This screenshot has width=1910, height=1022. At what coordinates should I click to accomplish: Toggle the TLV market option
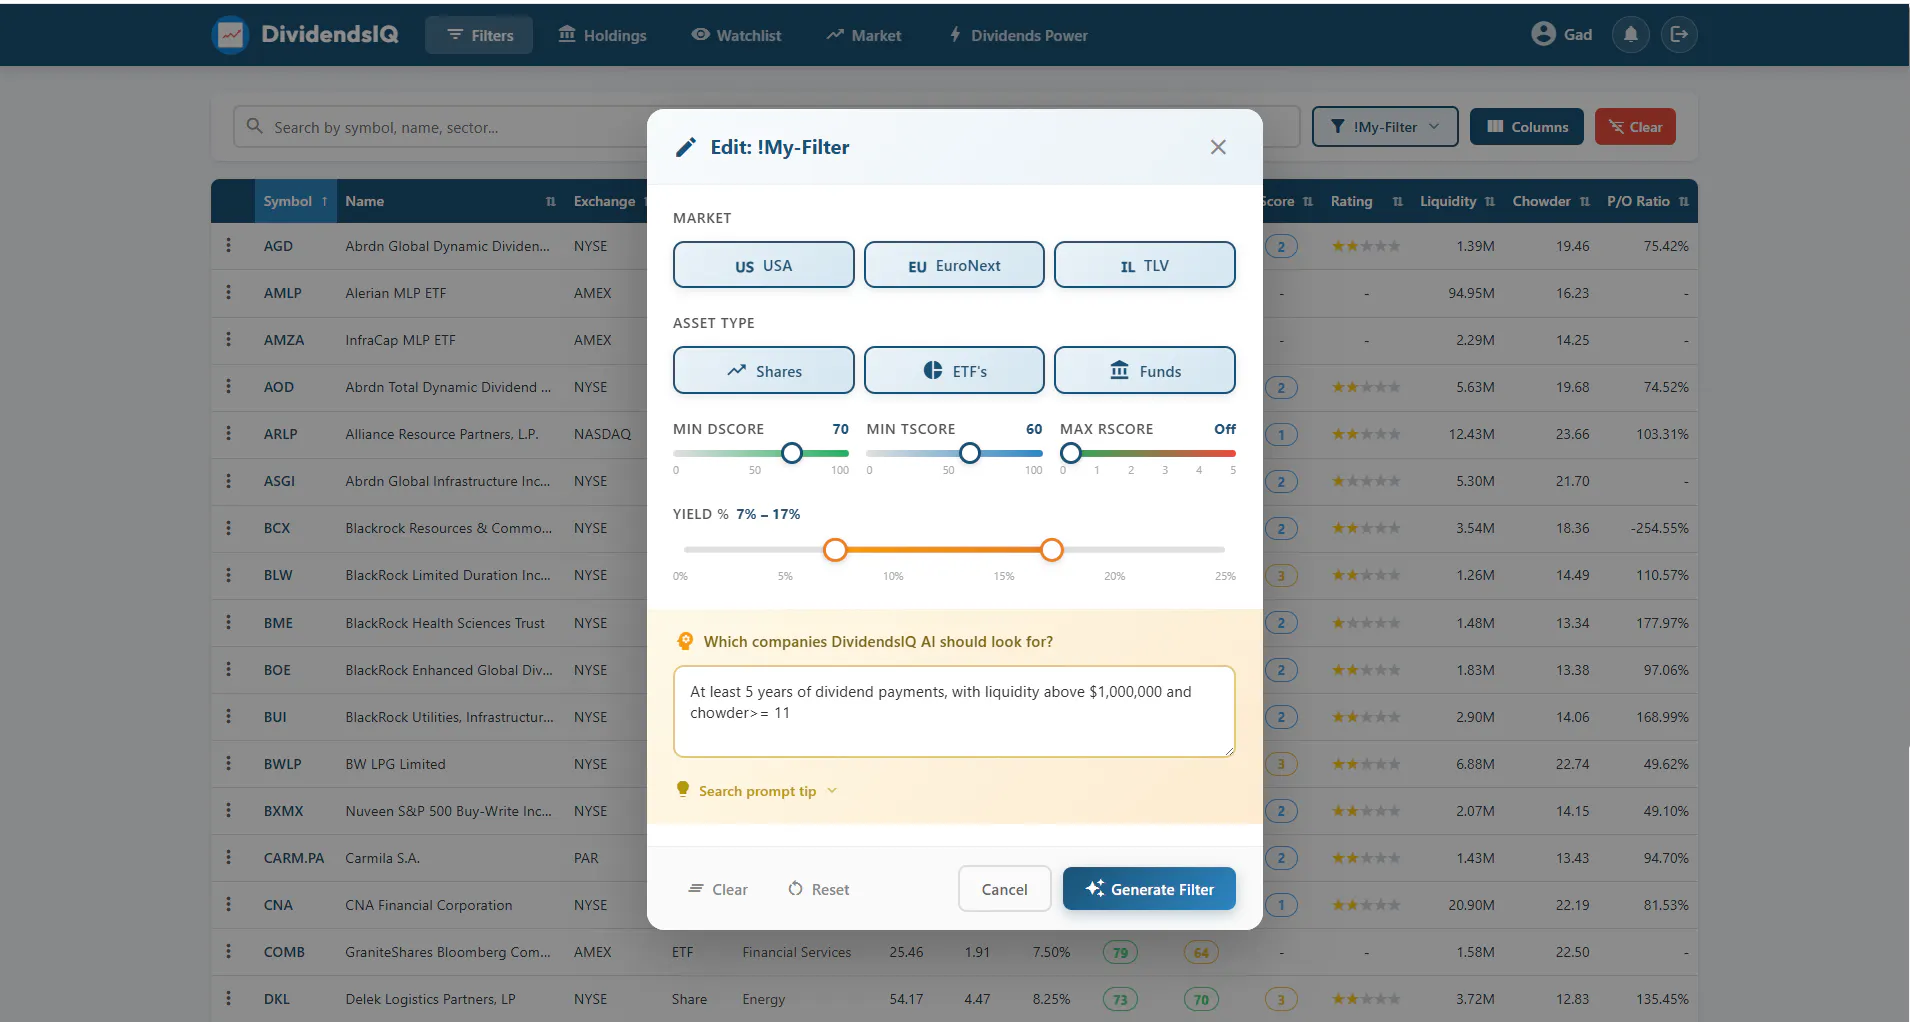(1144, 265)
